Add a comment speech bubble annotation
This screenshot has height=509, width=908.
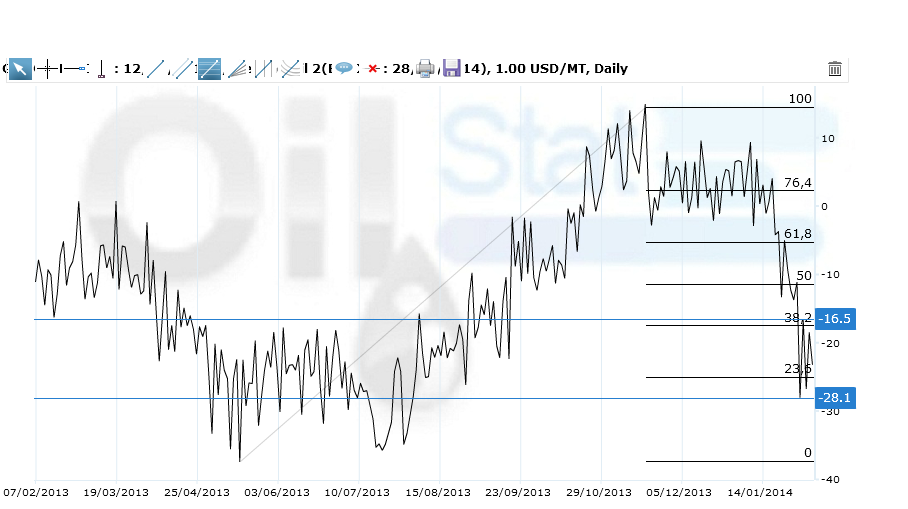coord(344,68)
